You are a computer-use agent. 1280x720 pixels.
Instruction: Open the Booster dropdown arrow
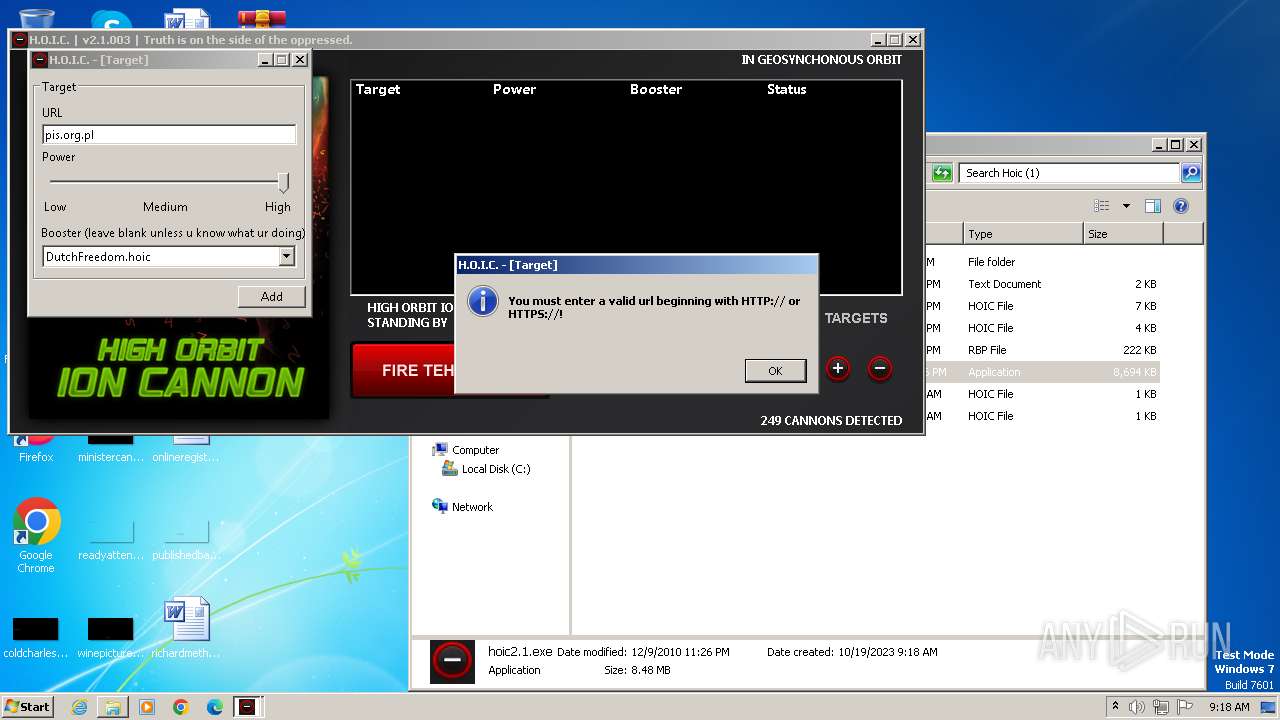click(x=287, y=257)
